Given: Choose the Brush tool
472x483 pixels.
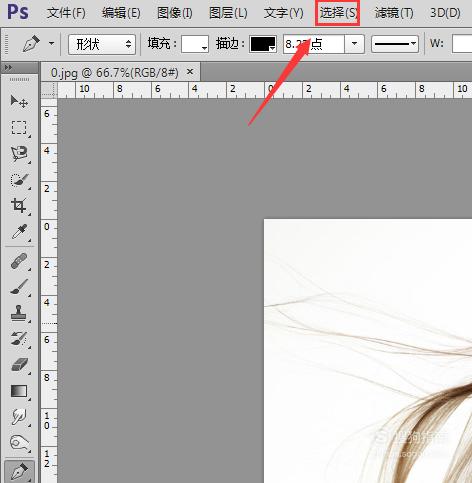Looking at the screenshot, I should [x=19, y=287].
